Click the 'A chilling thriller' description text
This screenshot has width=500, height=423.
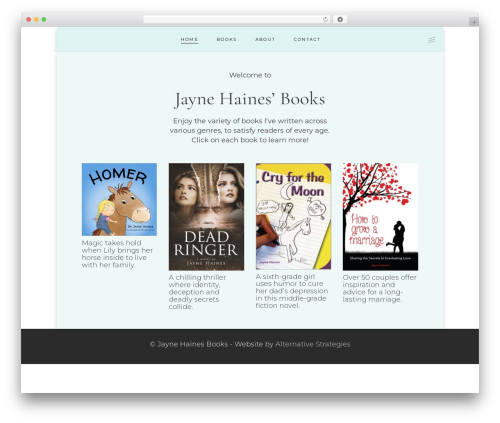click(x=197, y=292)
